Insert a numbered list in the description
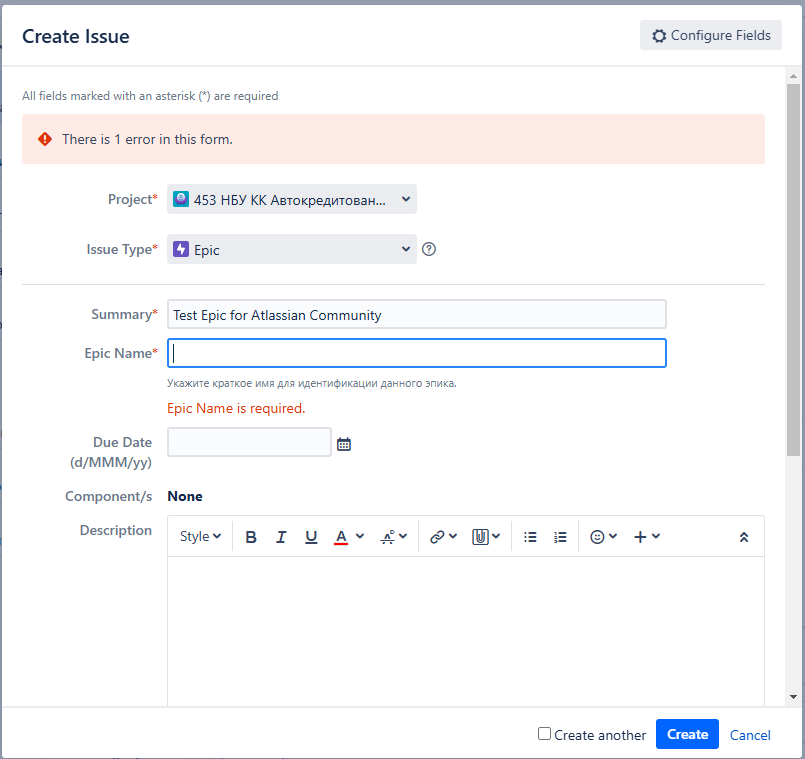Screen dimensions: 805x759 click(x=560, y=537)
